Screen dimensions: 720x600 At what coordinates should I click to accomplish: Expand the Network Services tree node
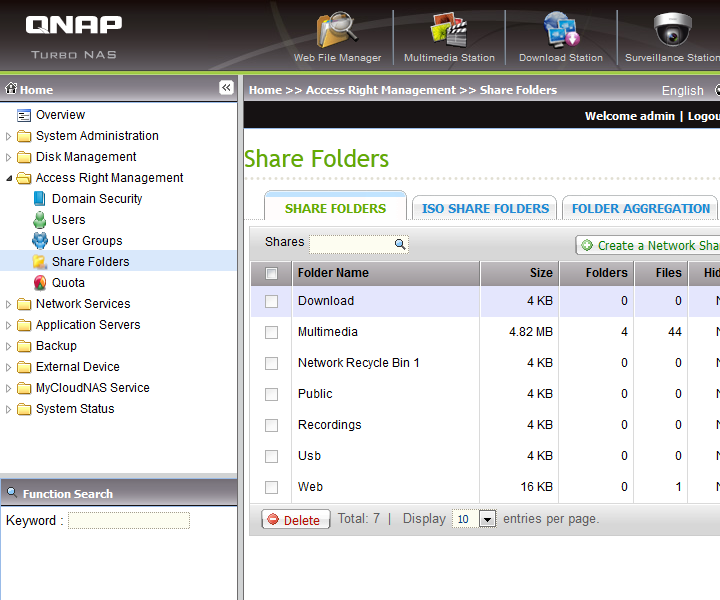tap(9, 304)
